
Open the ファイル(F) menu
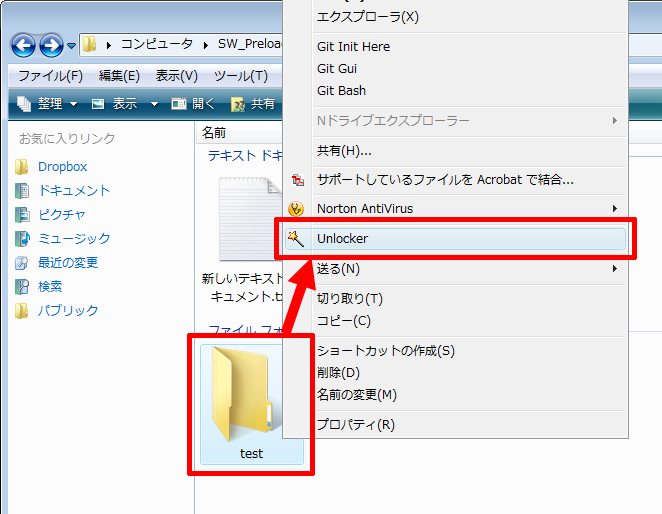coord(50,76)
